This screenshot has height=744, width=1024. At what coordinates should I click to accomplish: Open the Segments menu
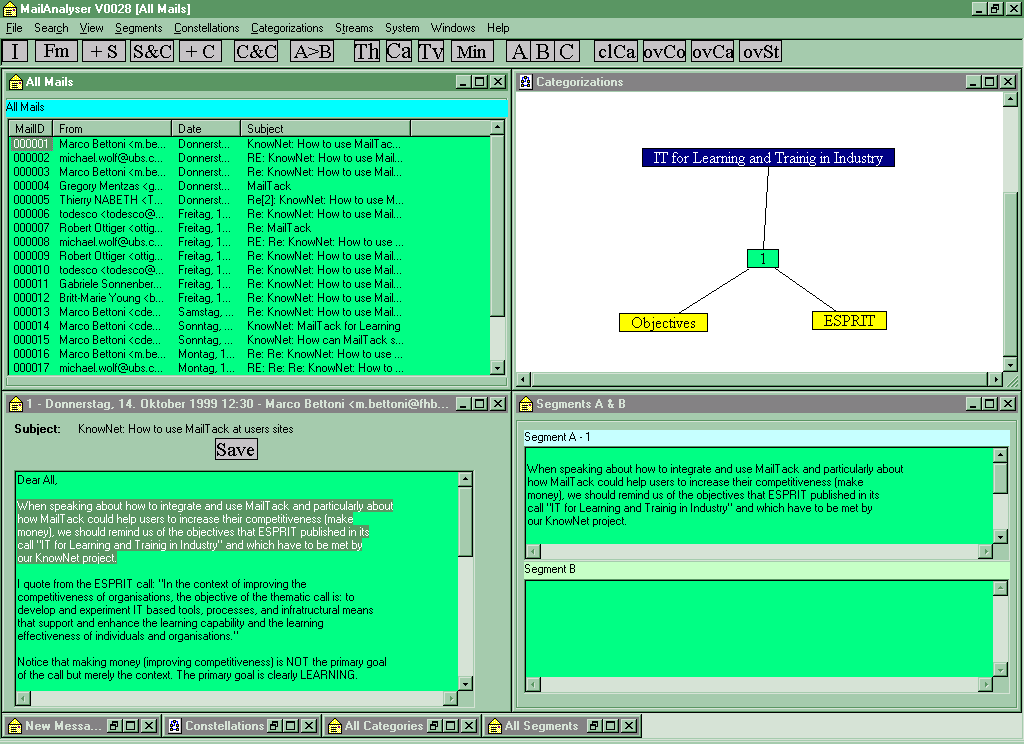pyautogui.click(x=138, y=28)
